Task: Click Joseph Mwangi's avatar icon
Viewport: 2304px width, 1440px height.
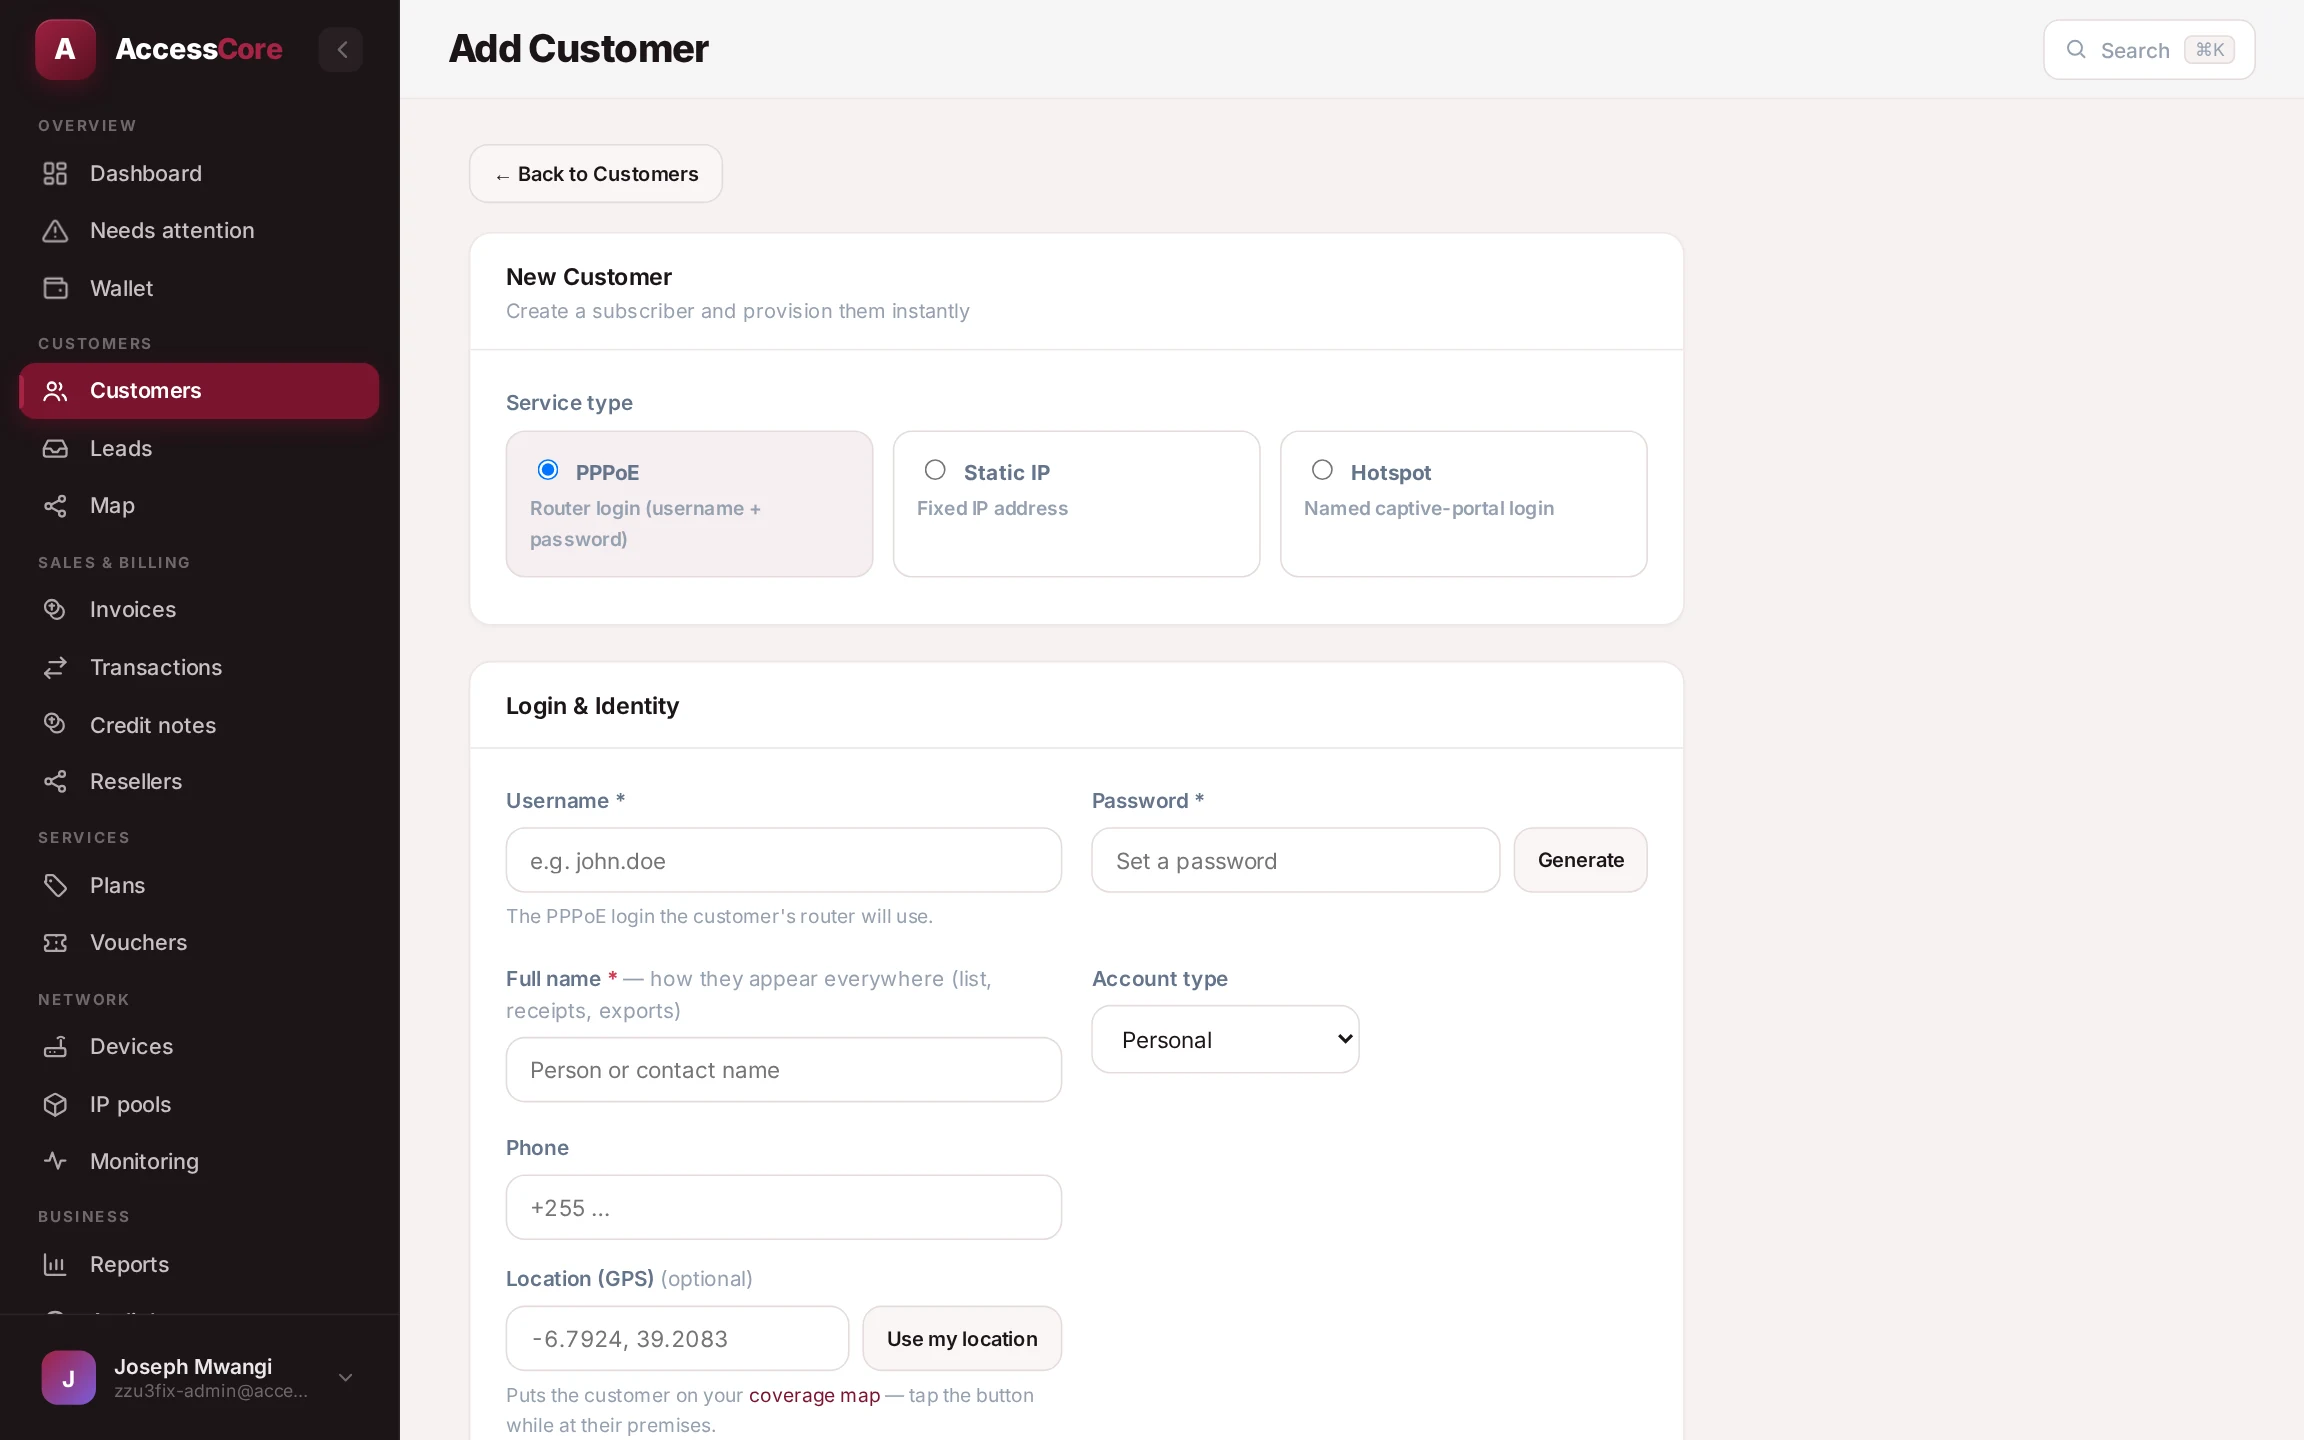Action: (69, 1377)
